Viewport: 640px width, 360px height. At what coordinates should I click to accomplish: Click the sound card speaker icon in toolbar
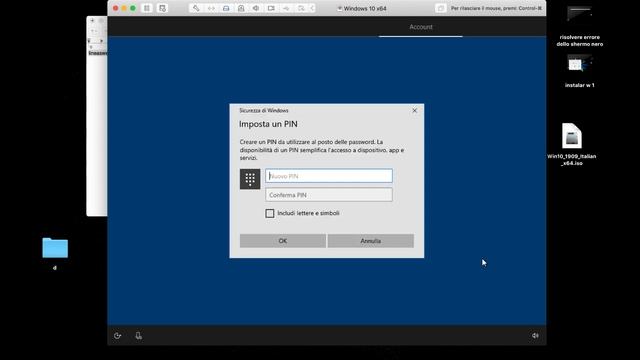256,8
